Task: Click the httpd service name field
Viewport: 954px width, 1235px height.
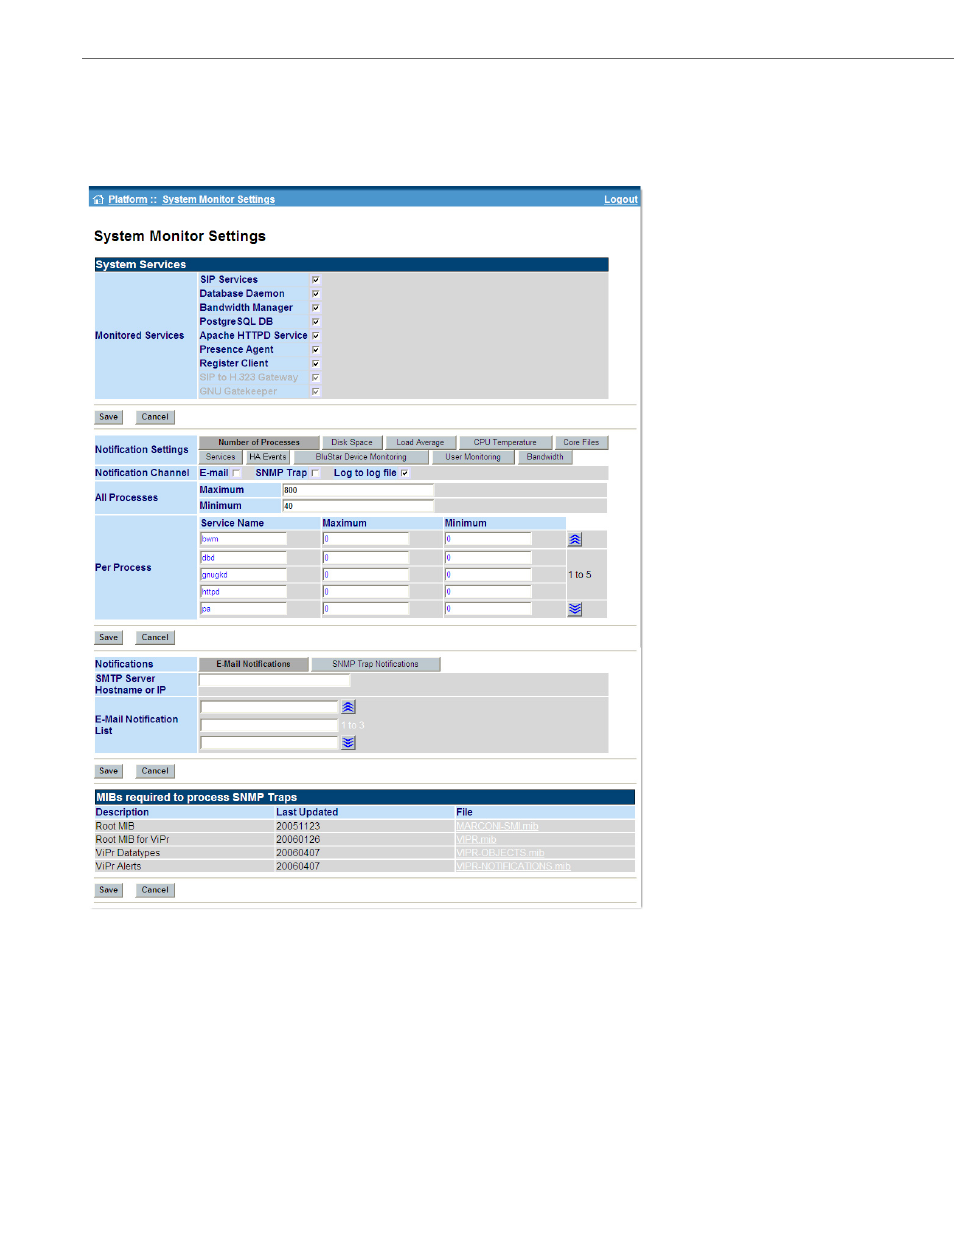Action: [244, 592]
